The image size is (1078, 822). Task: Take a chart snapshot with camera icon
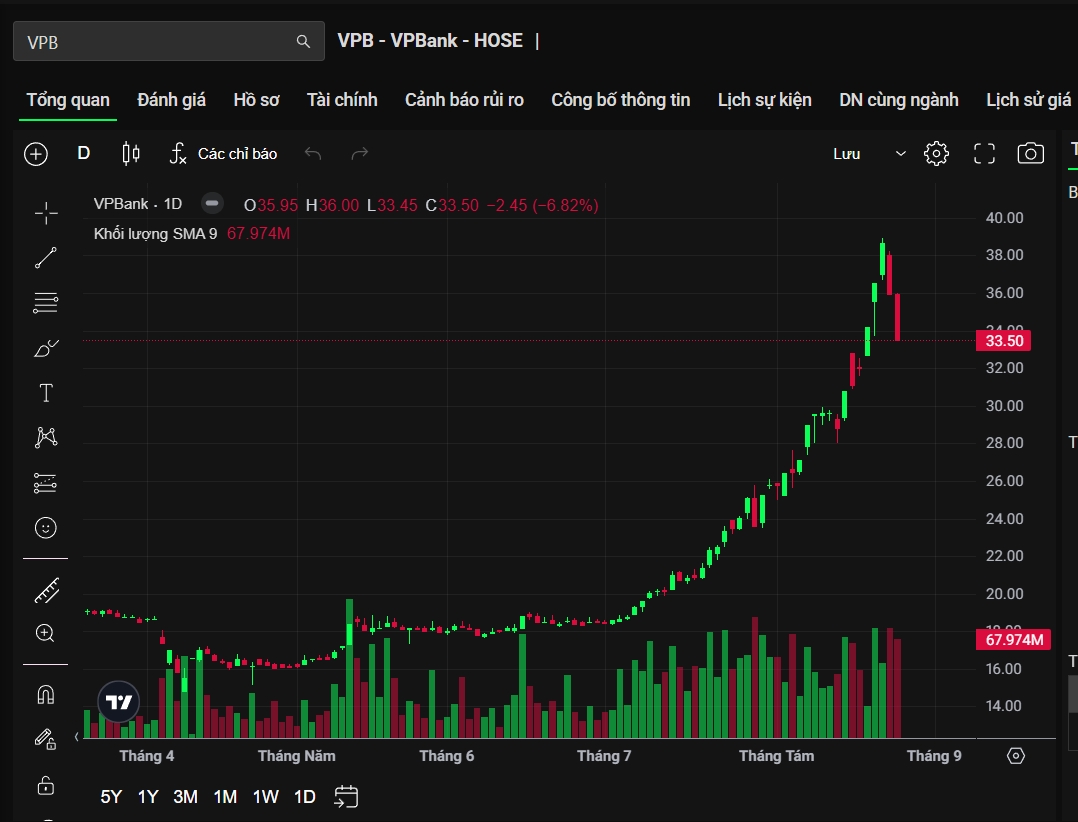pos(1031,153)
